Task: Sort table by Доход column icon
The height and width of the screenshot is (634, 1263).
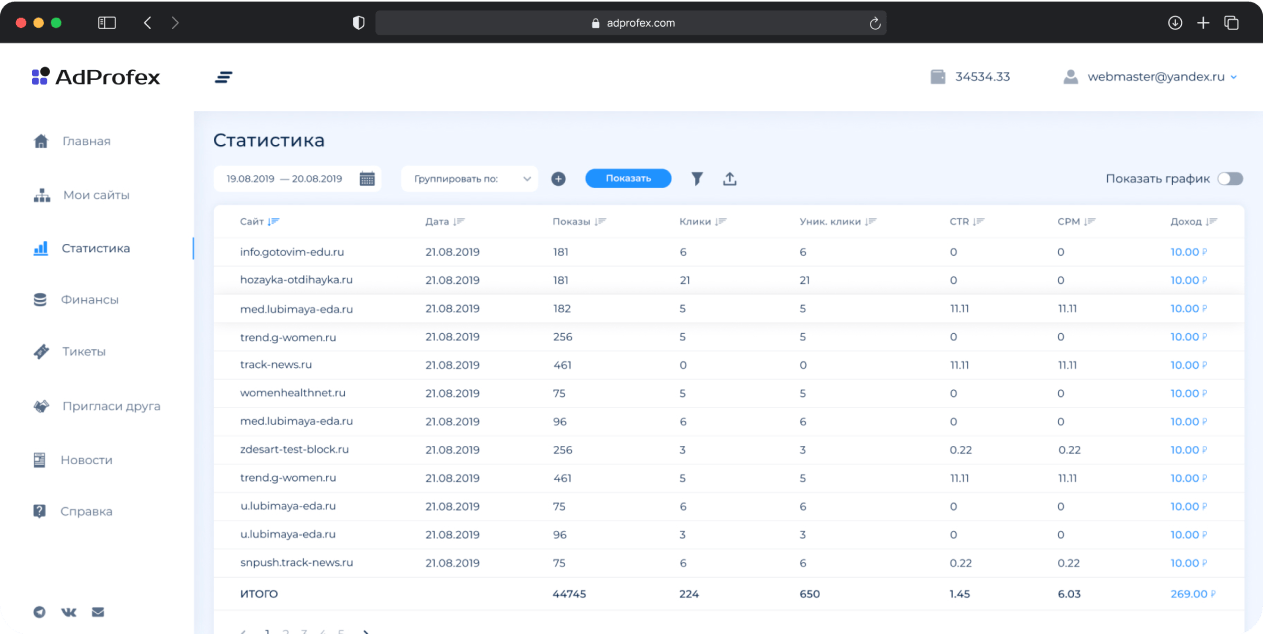Action: pos(1212,221)
